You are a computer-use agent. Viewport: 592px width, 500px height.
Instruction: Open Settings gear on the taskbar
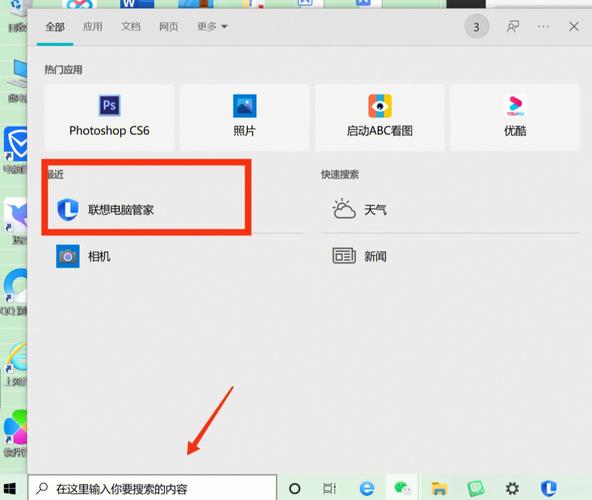[512, 489]
